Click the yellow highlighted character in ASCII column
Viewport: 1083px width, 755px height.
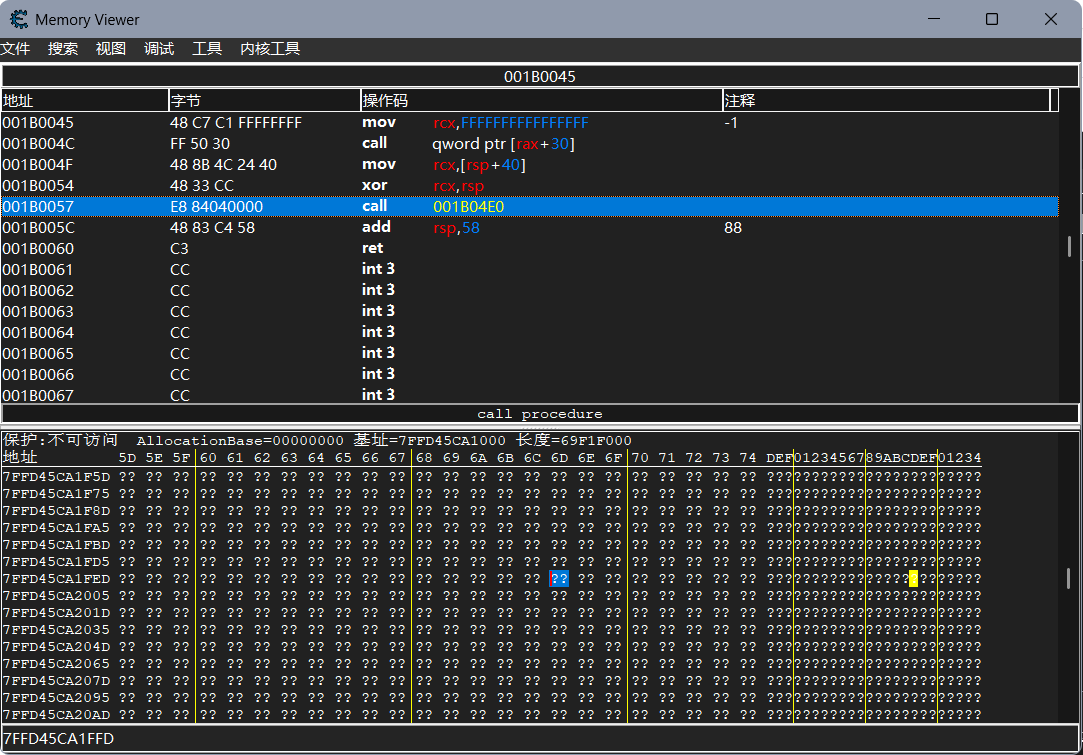click(x=913, y=579)
